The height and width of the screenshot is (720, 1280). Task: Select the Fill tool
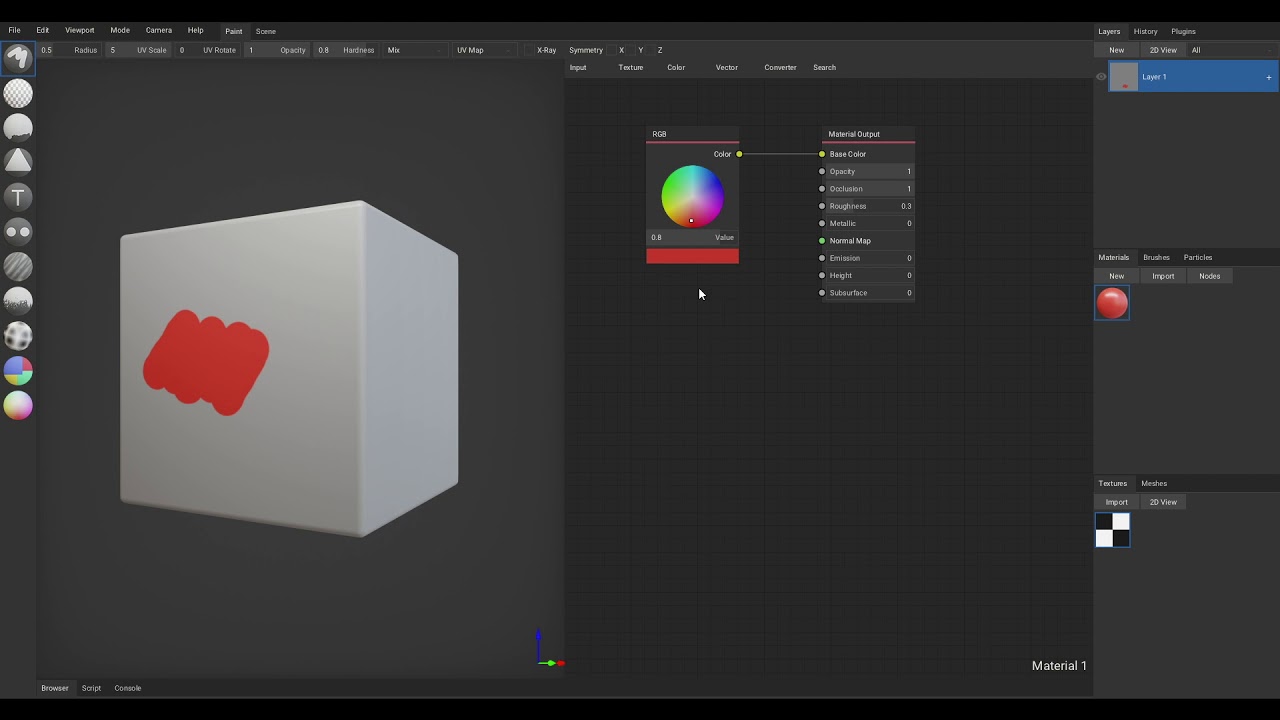pyautogui.click(x=18, y=128)
